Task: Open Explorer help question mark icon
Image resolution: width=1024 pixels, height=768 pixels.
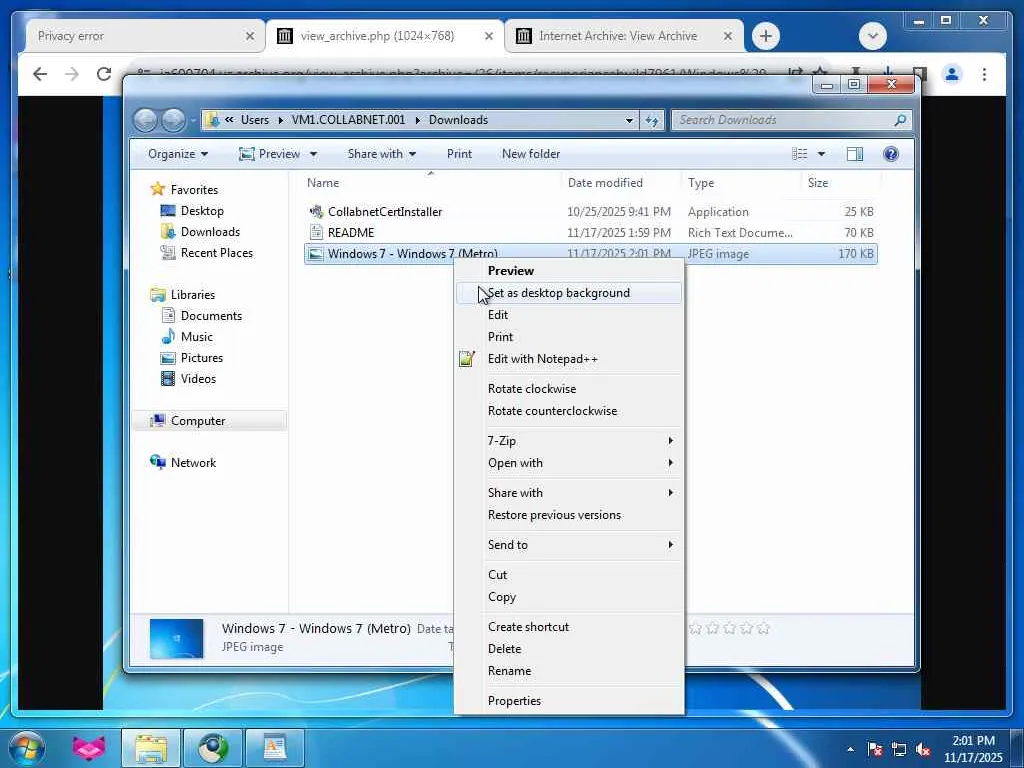Action: 891,154
